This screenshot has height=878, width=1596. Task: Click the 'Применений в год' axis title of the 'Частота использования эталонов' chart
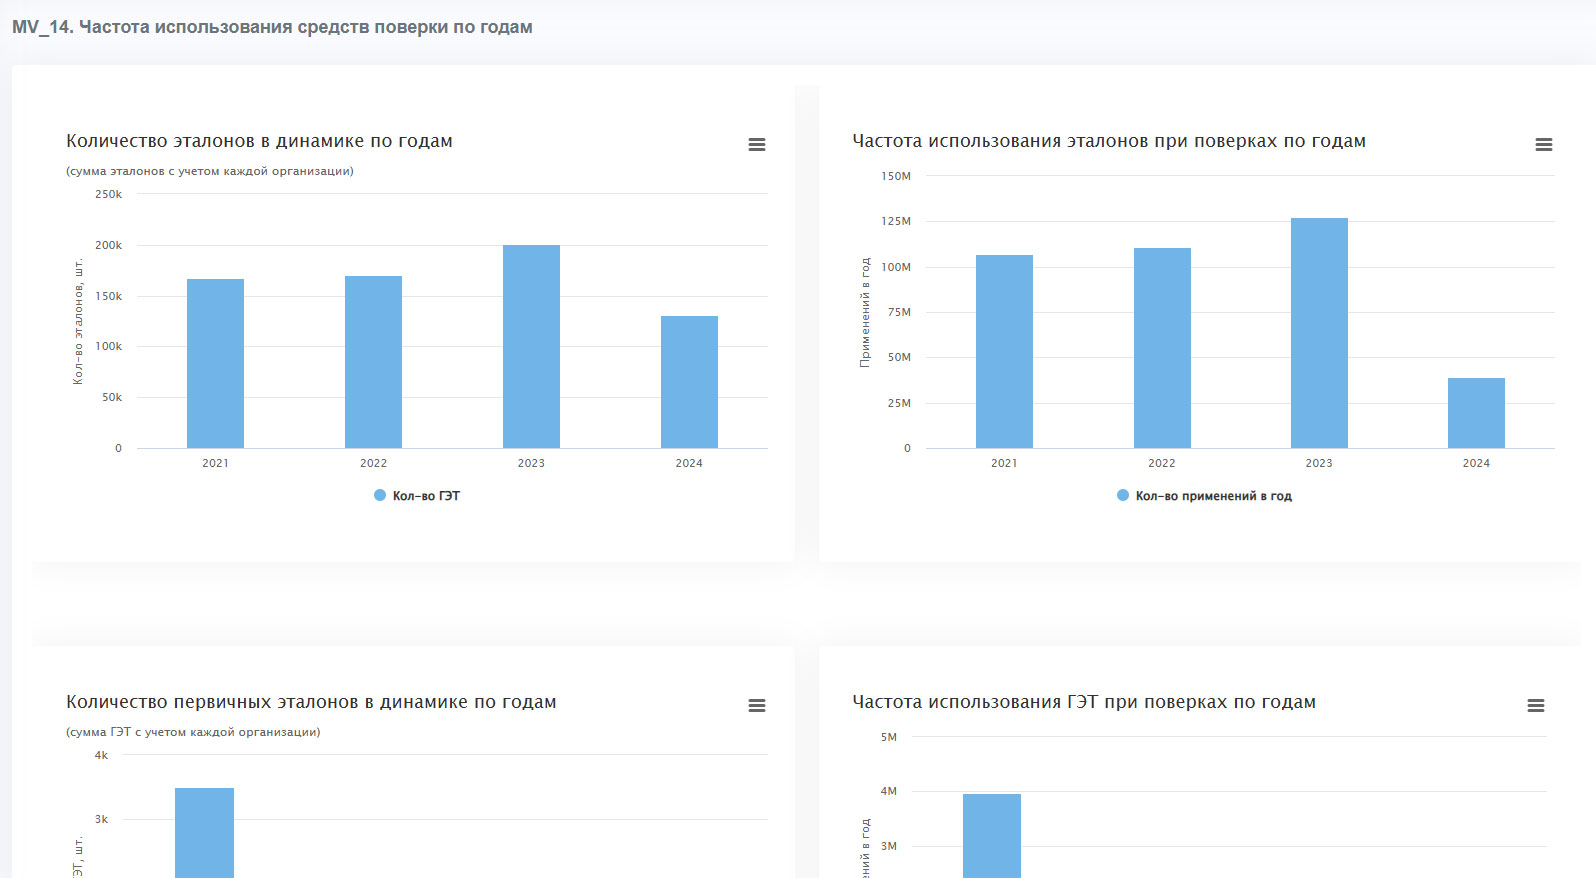tap(865, 312)
